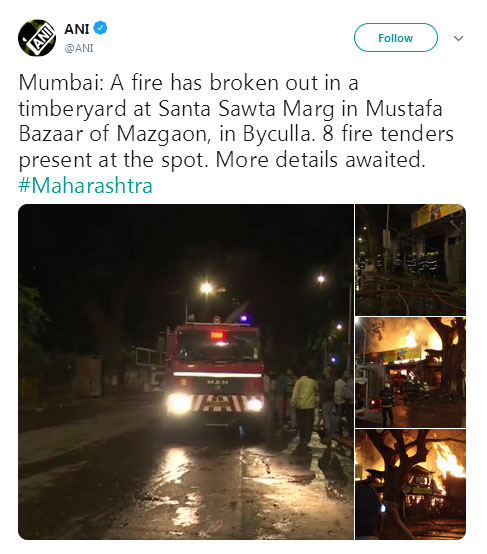Image resolution: width=487 pixels, height=554 pixels.
Task: View the tree silhouette against flames photo
Action: pos(410,484)
